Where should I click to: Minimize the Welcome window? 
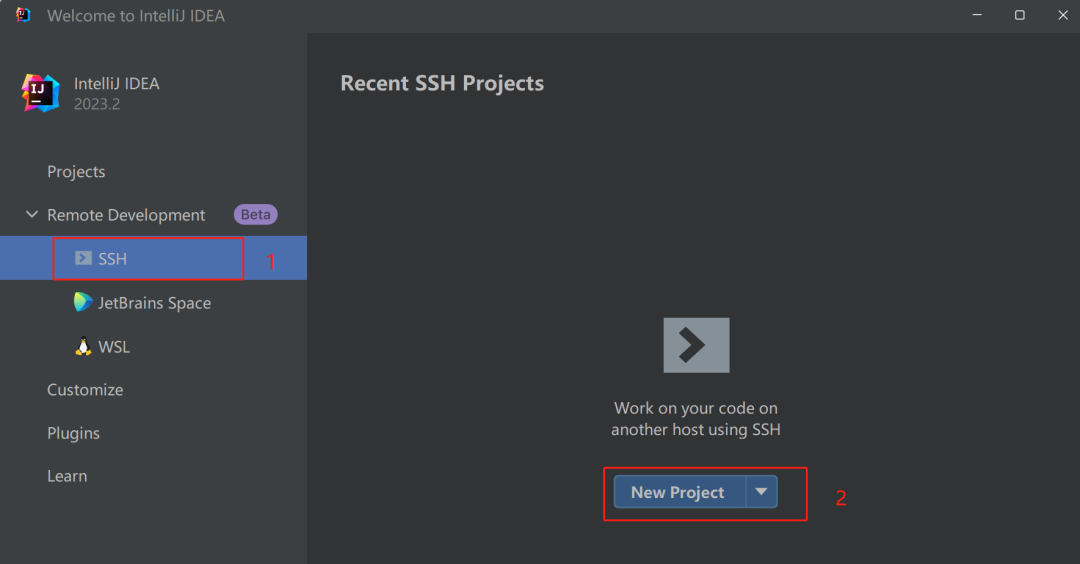click(975, 15)
